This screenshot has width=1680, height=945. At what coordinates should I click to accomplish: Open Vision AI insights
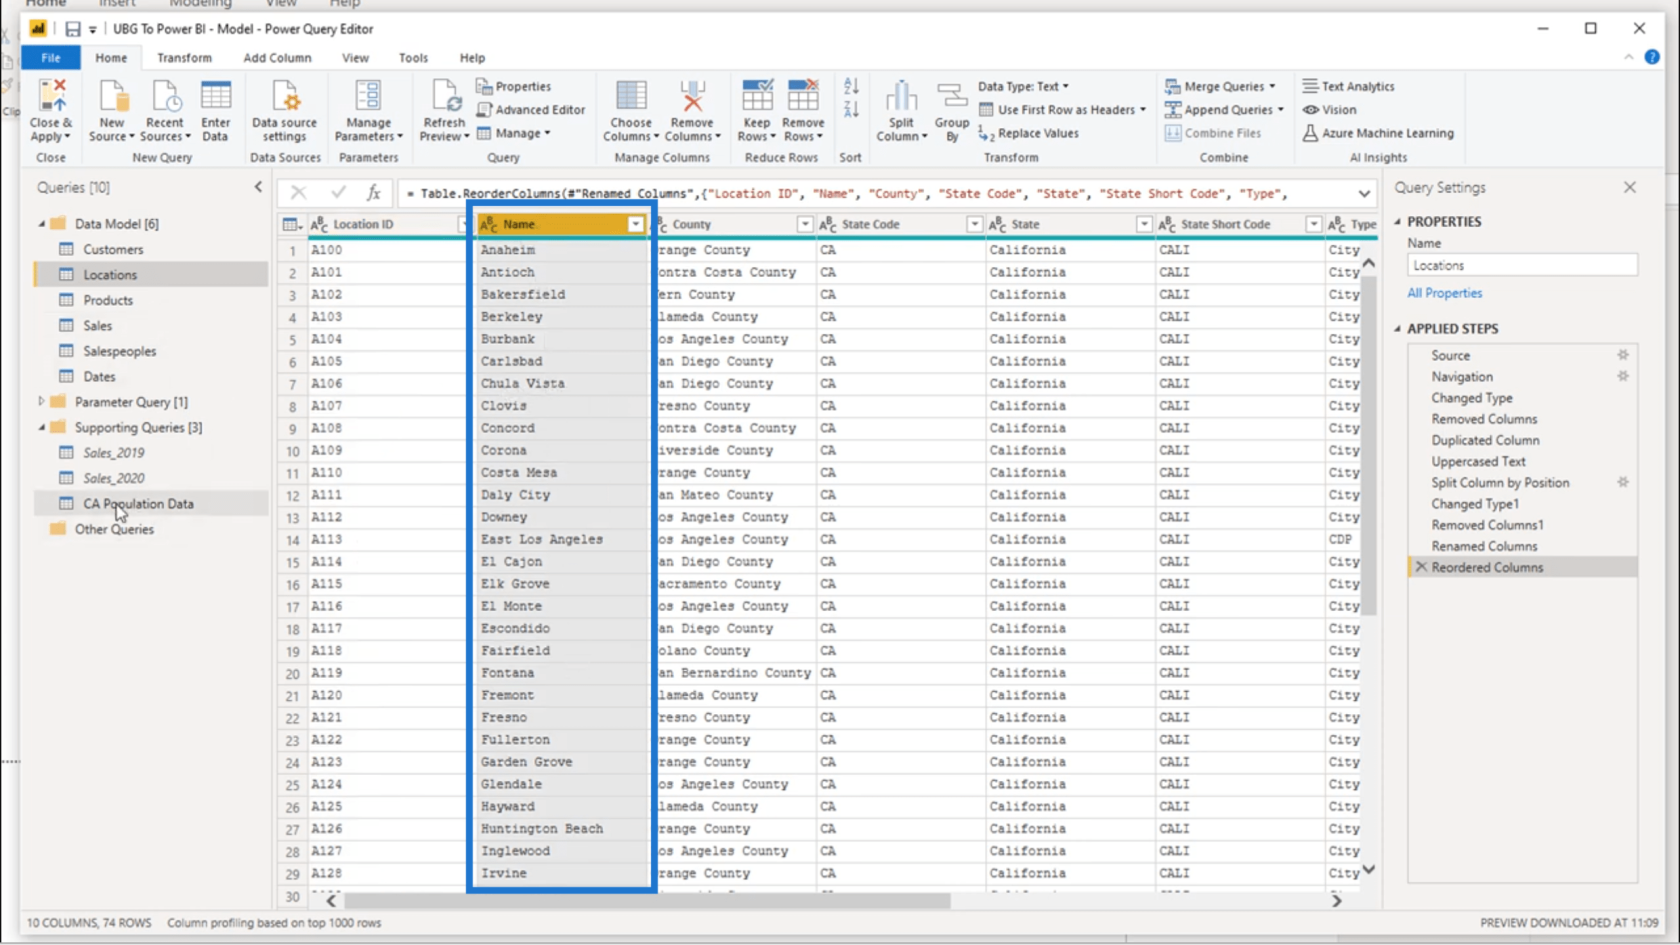click(1329, 110)
